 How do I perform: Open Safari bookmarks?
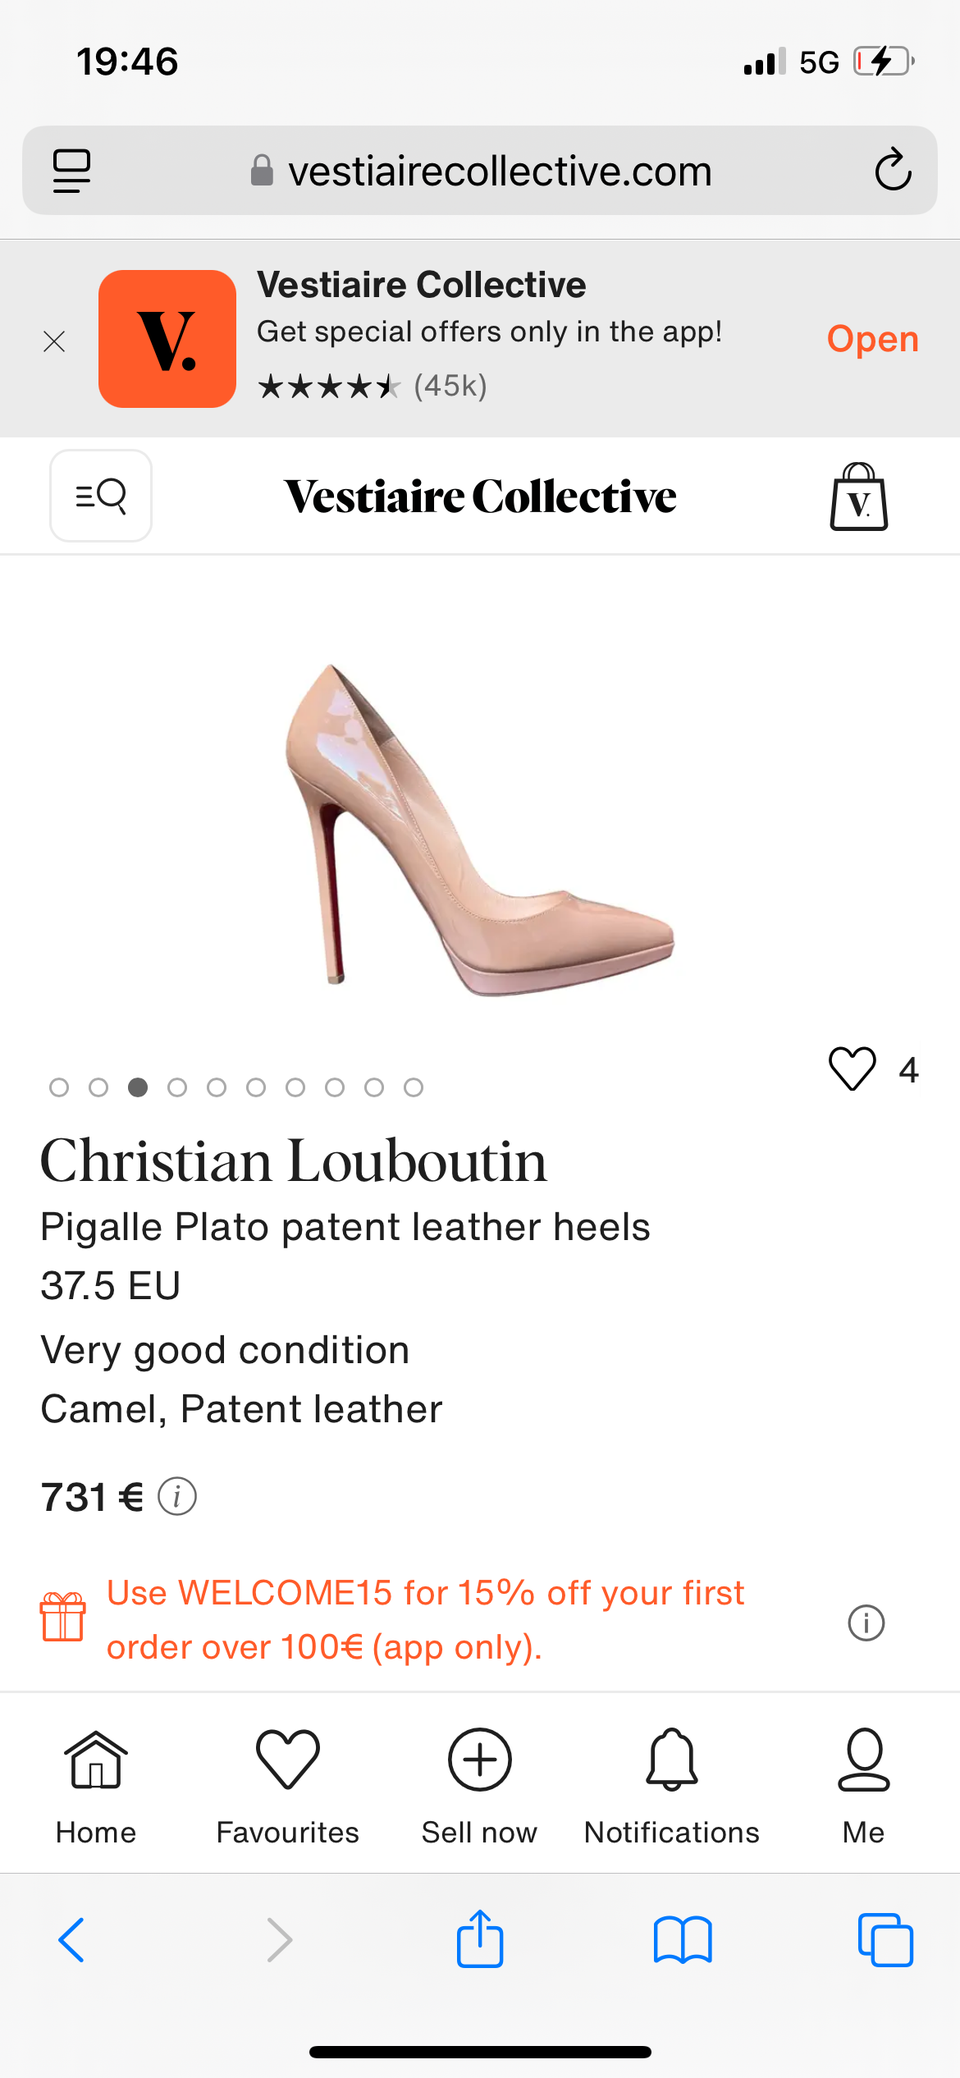682,1940
